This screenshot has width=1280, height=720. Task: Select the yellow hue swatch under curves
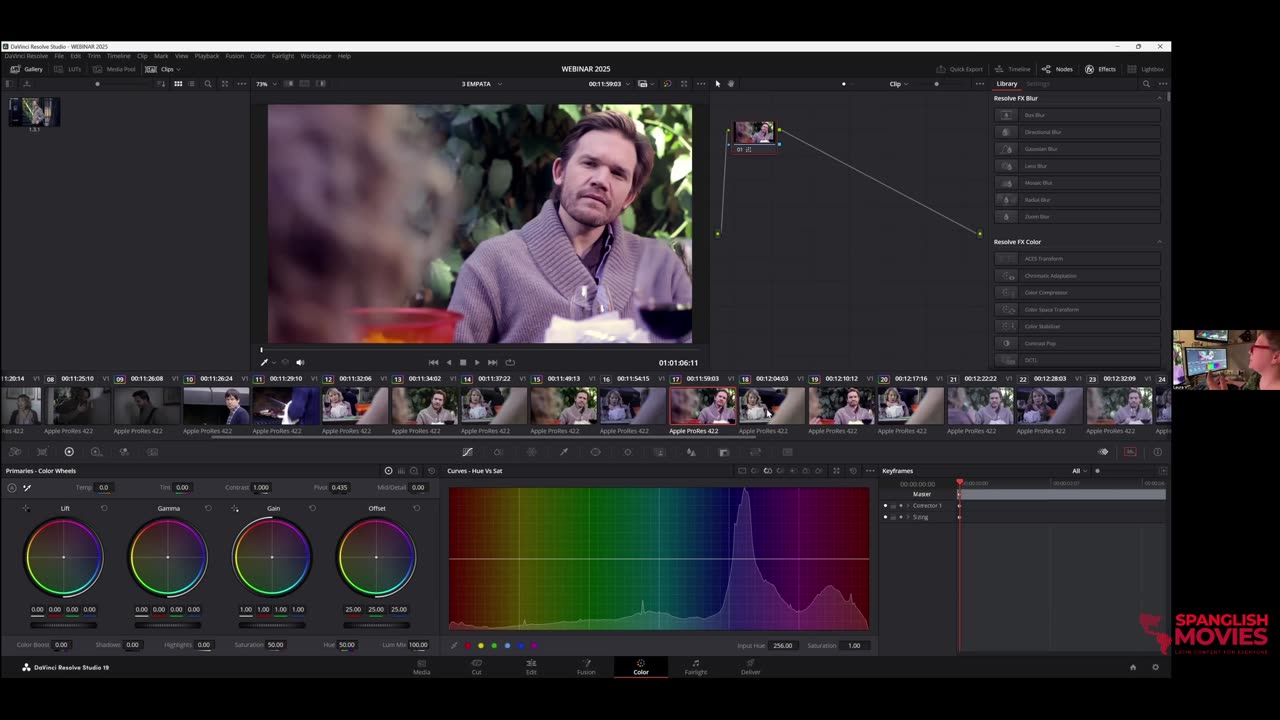click(481, 646)
